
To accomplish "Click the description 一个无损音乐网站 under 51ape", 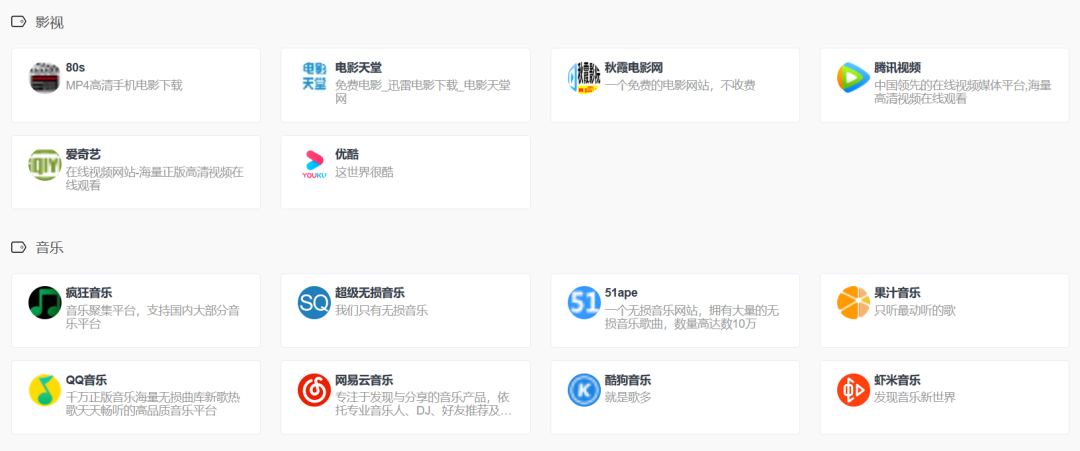I will (x=691, y=317).
